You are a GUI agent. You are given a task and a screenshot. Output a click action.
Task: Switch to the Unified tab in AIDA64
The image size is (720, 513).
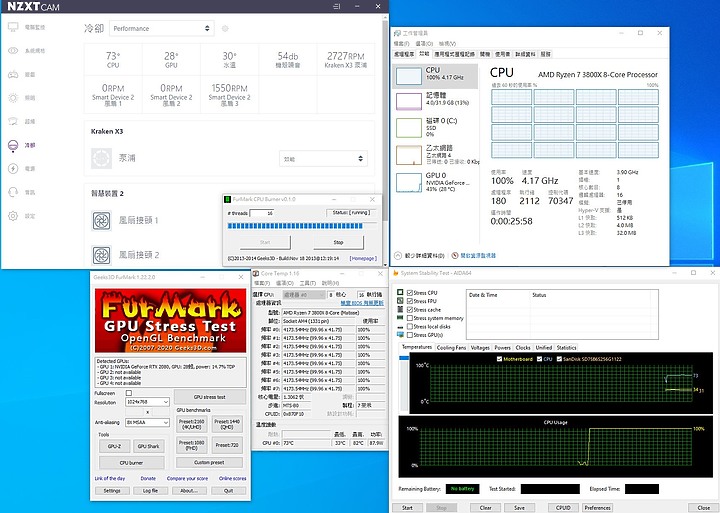pos(543,348)
